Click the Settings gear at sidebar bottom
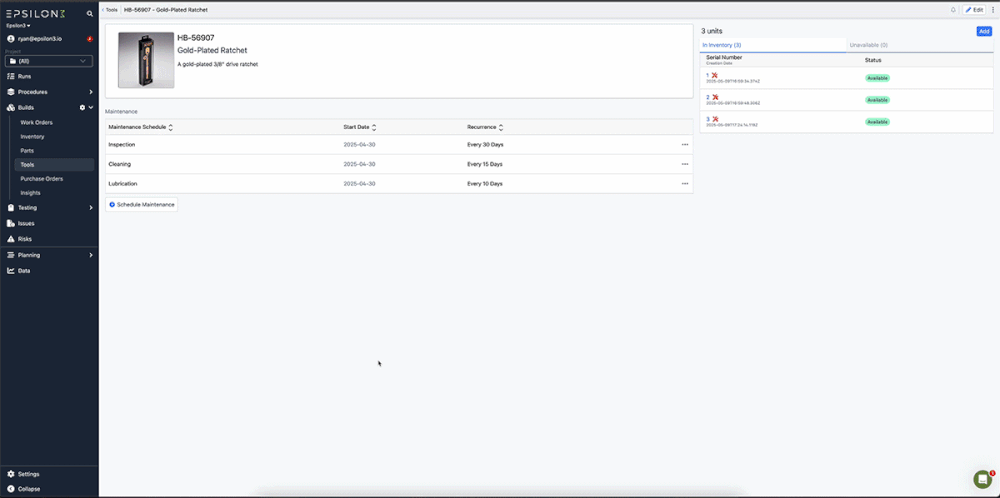This screenshot has height=498, width=1000. pos(11,474)
